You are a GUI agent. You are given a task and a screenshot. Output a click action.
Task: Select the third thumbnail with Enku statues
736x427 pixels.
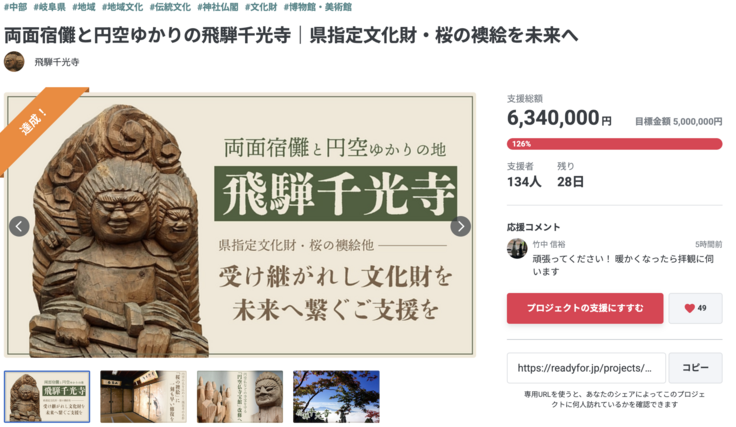pos(240,396)
